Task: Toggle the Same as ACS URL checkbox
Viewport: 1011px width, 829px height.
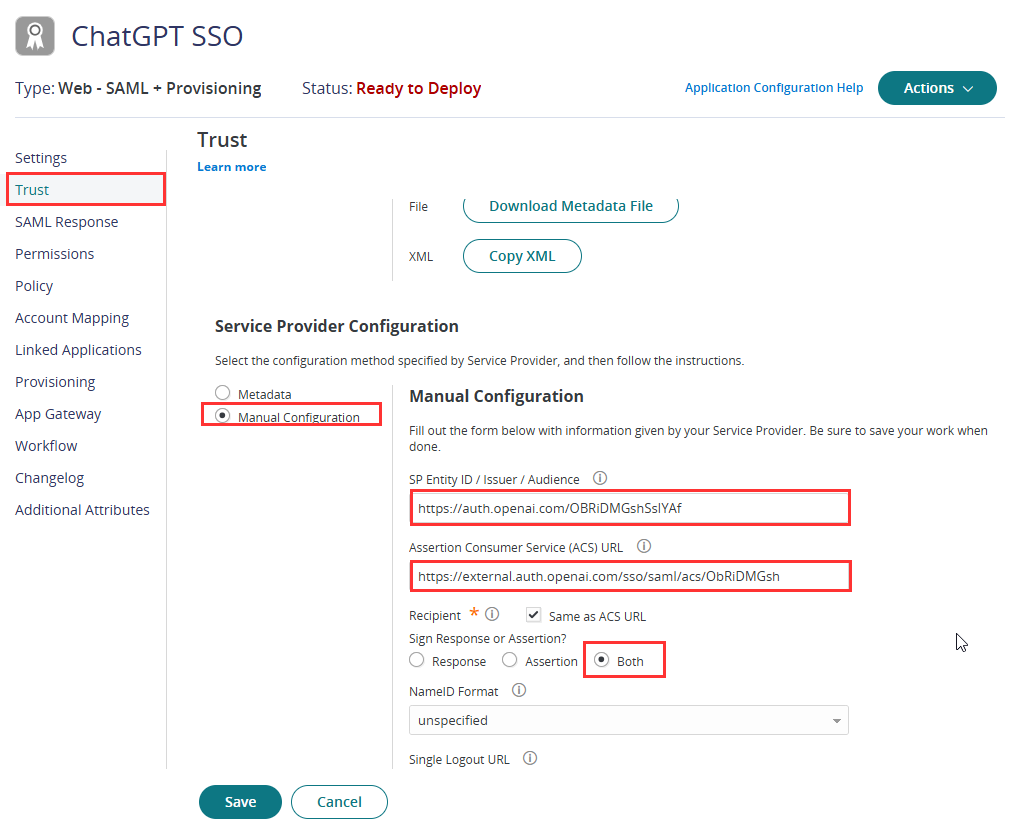Action: click(x=533, y=615)
